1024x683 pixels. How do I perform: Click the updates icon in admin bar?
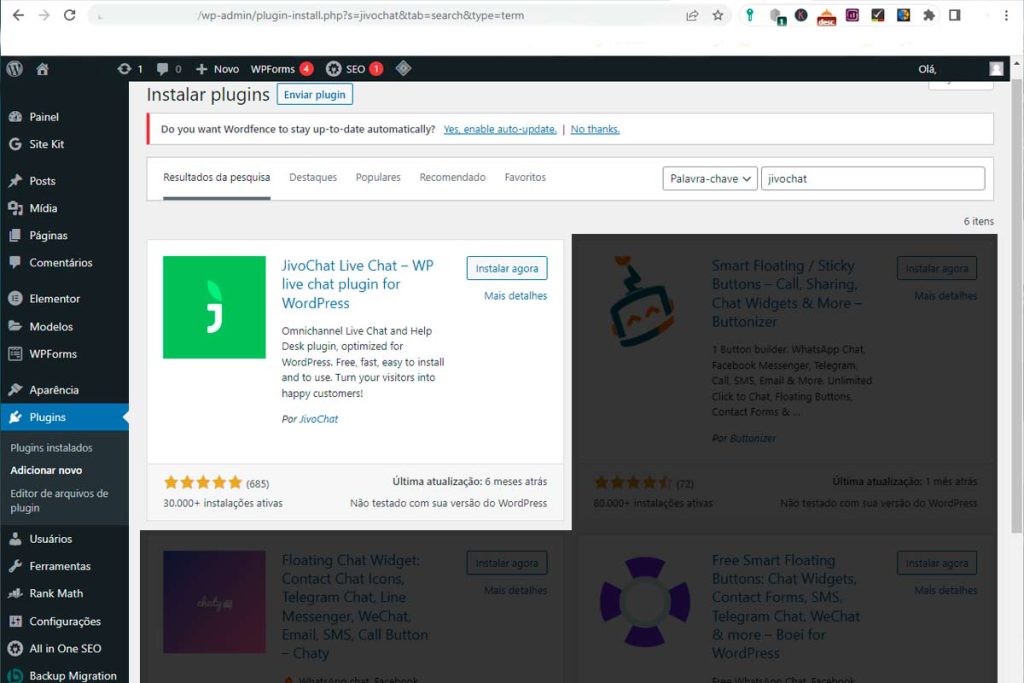[124, 69]
